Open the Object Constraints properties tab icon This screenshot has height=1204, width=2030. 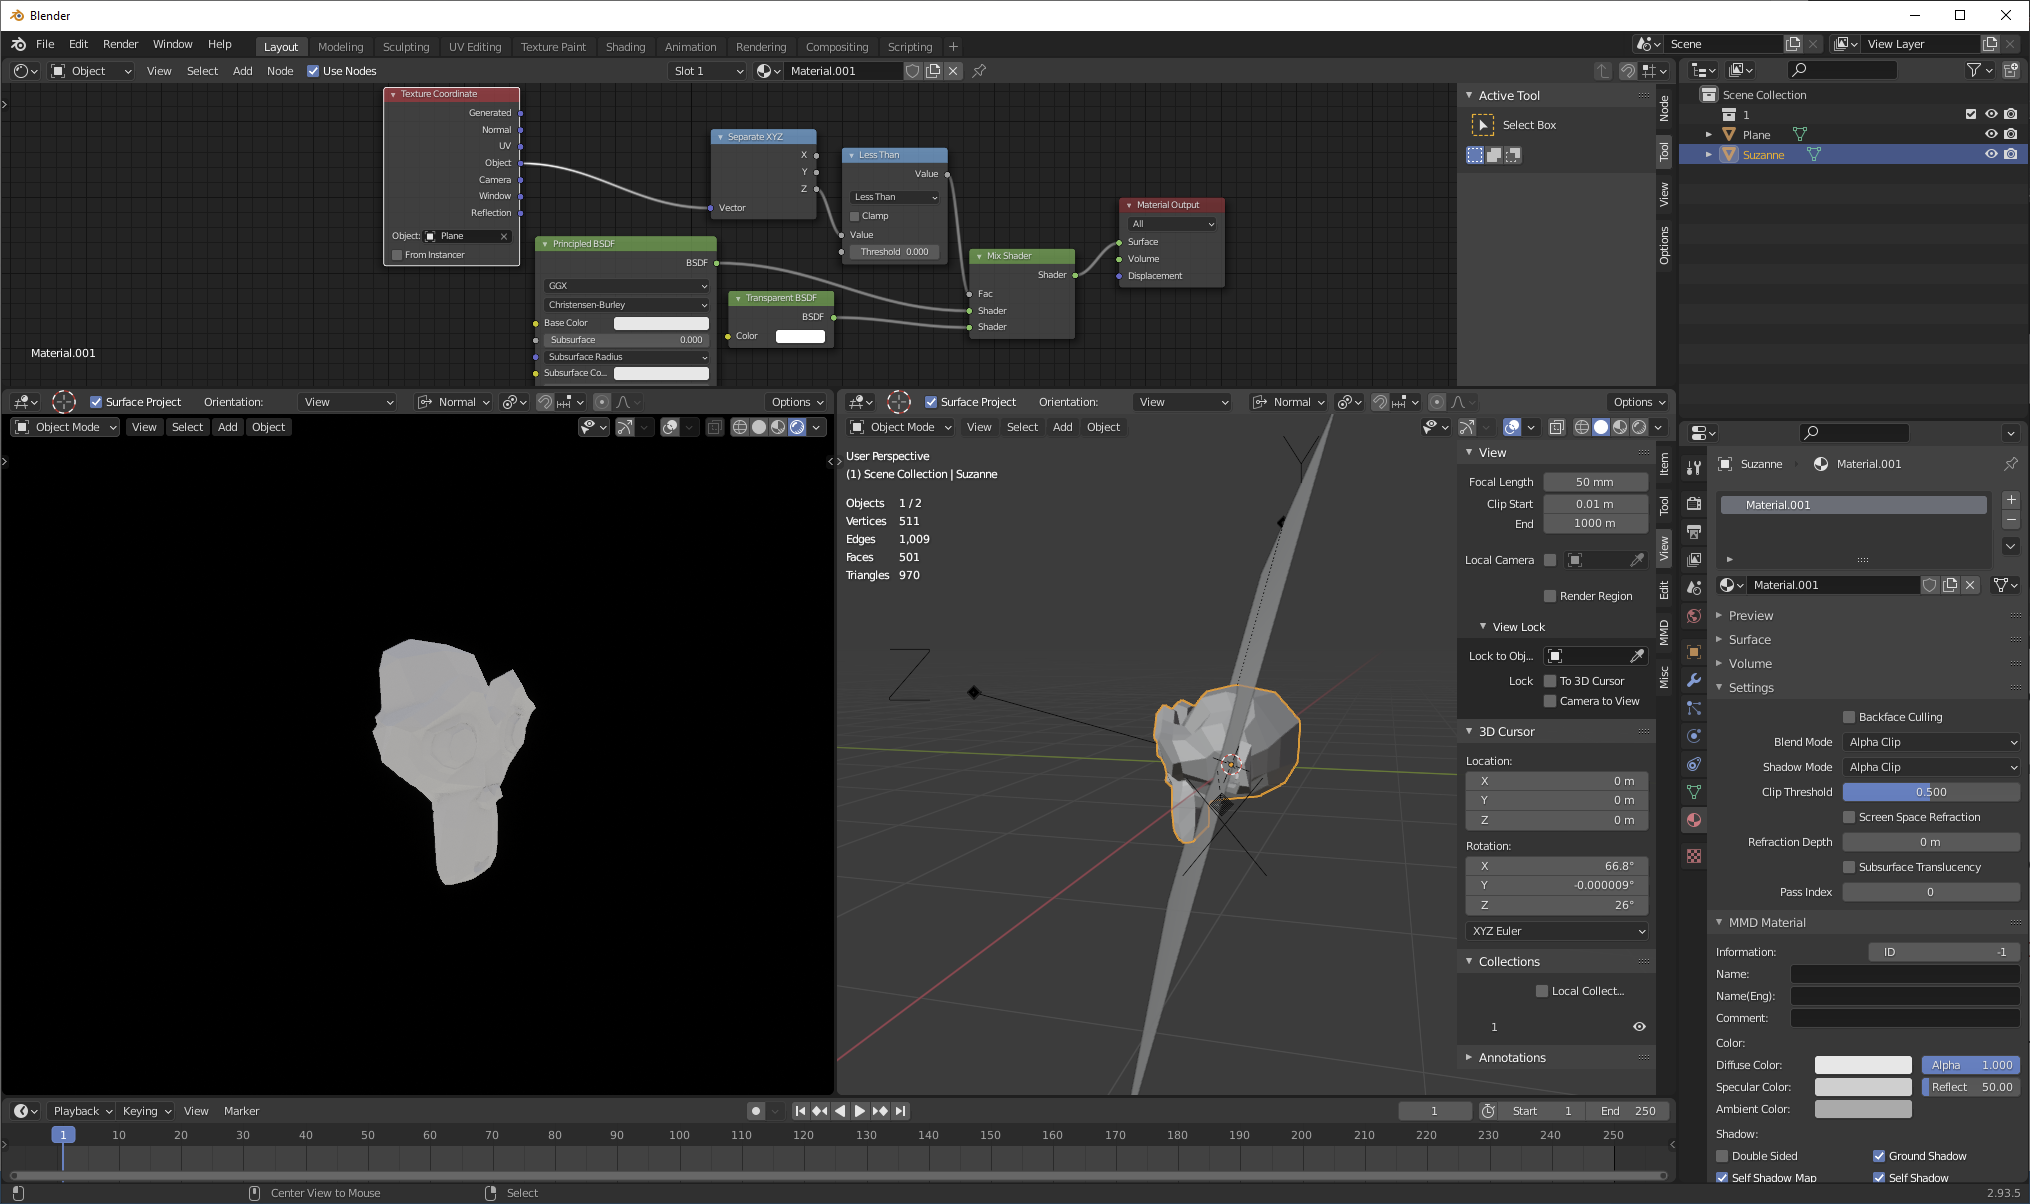pyautogui.click(x=1694, y=764)
